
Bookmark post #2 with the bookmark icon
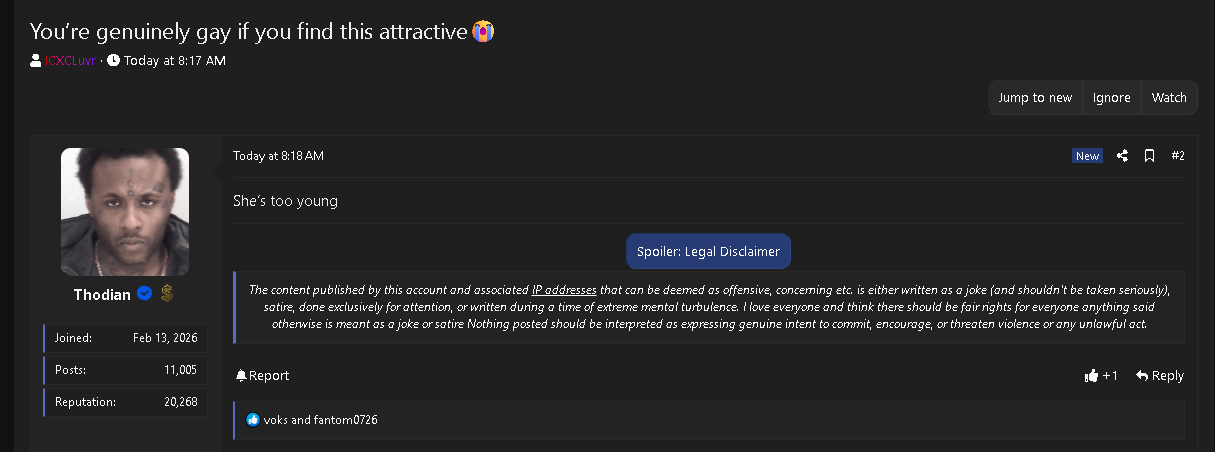tap(1150, 156)
